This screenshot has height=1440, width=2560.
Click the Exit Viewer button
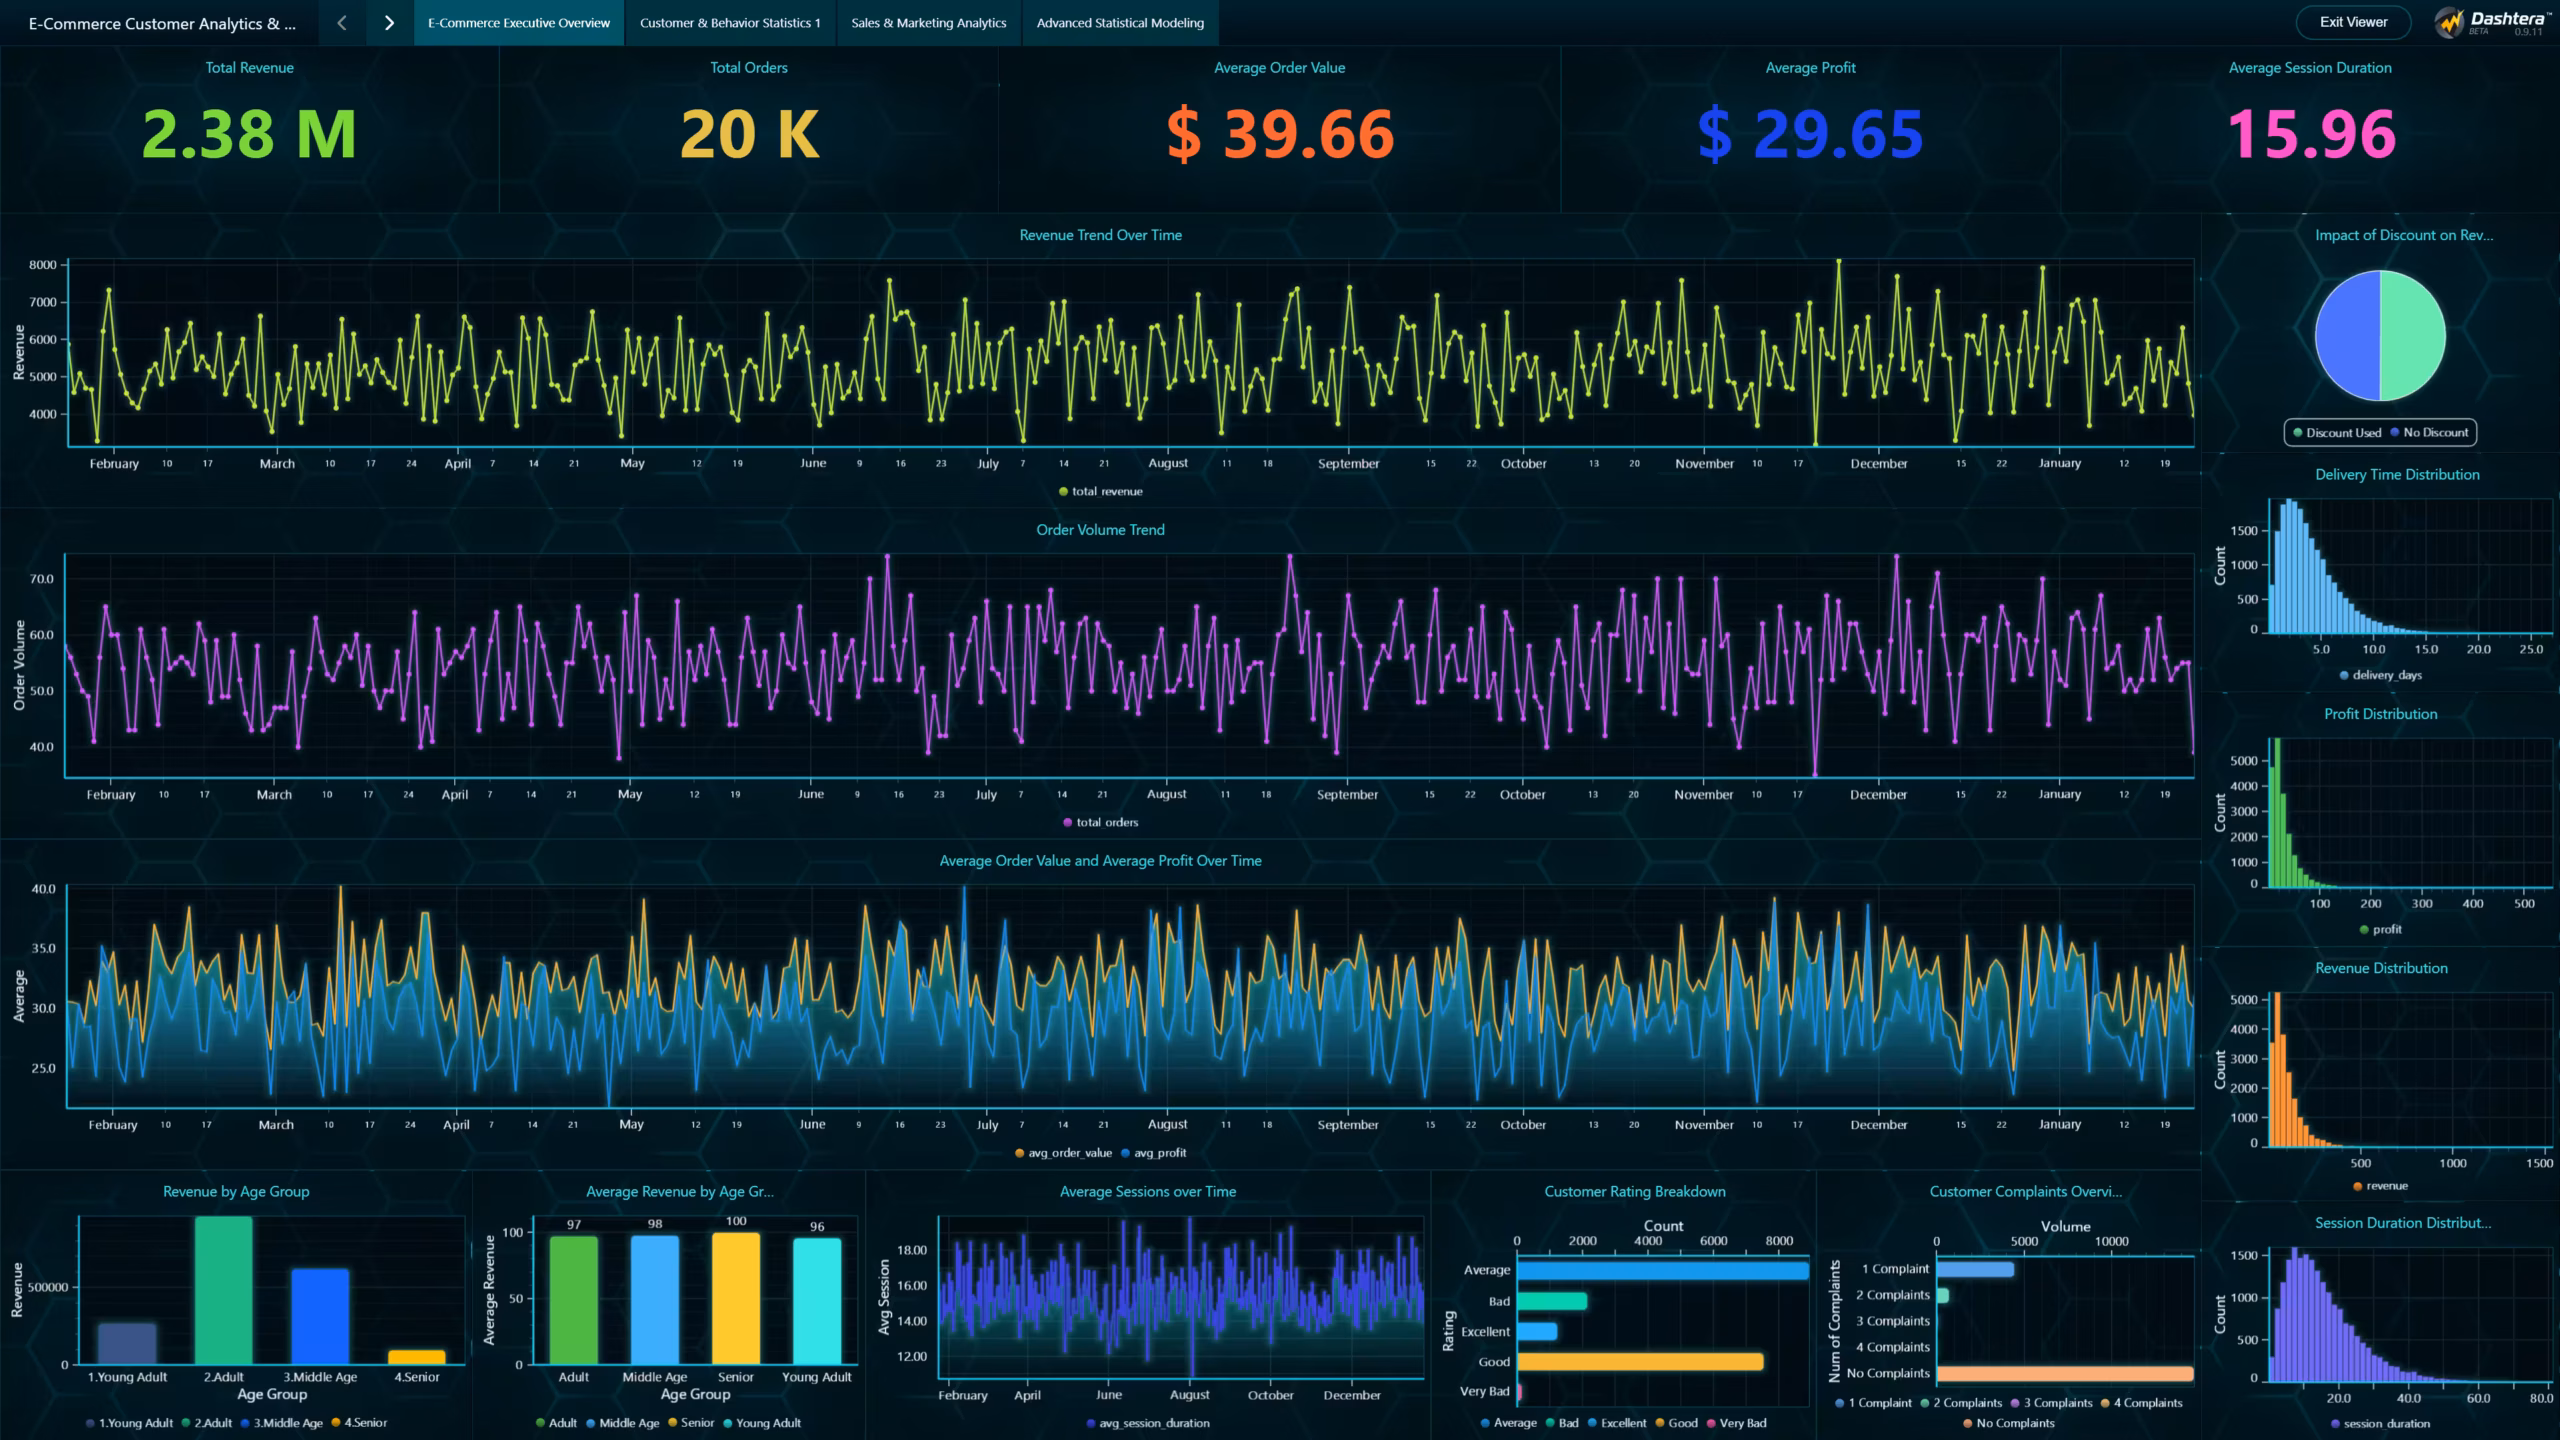coord(2352,22)
